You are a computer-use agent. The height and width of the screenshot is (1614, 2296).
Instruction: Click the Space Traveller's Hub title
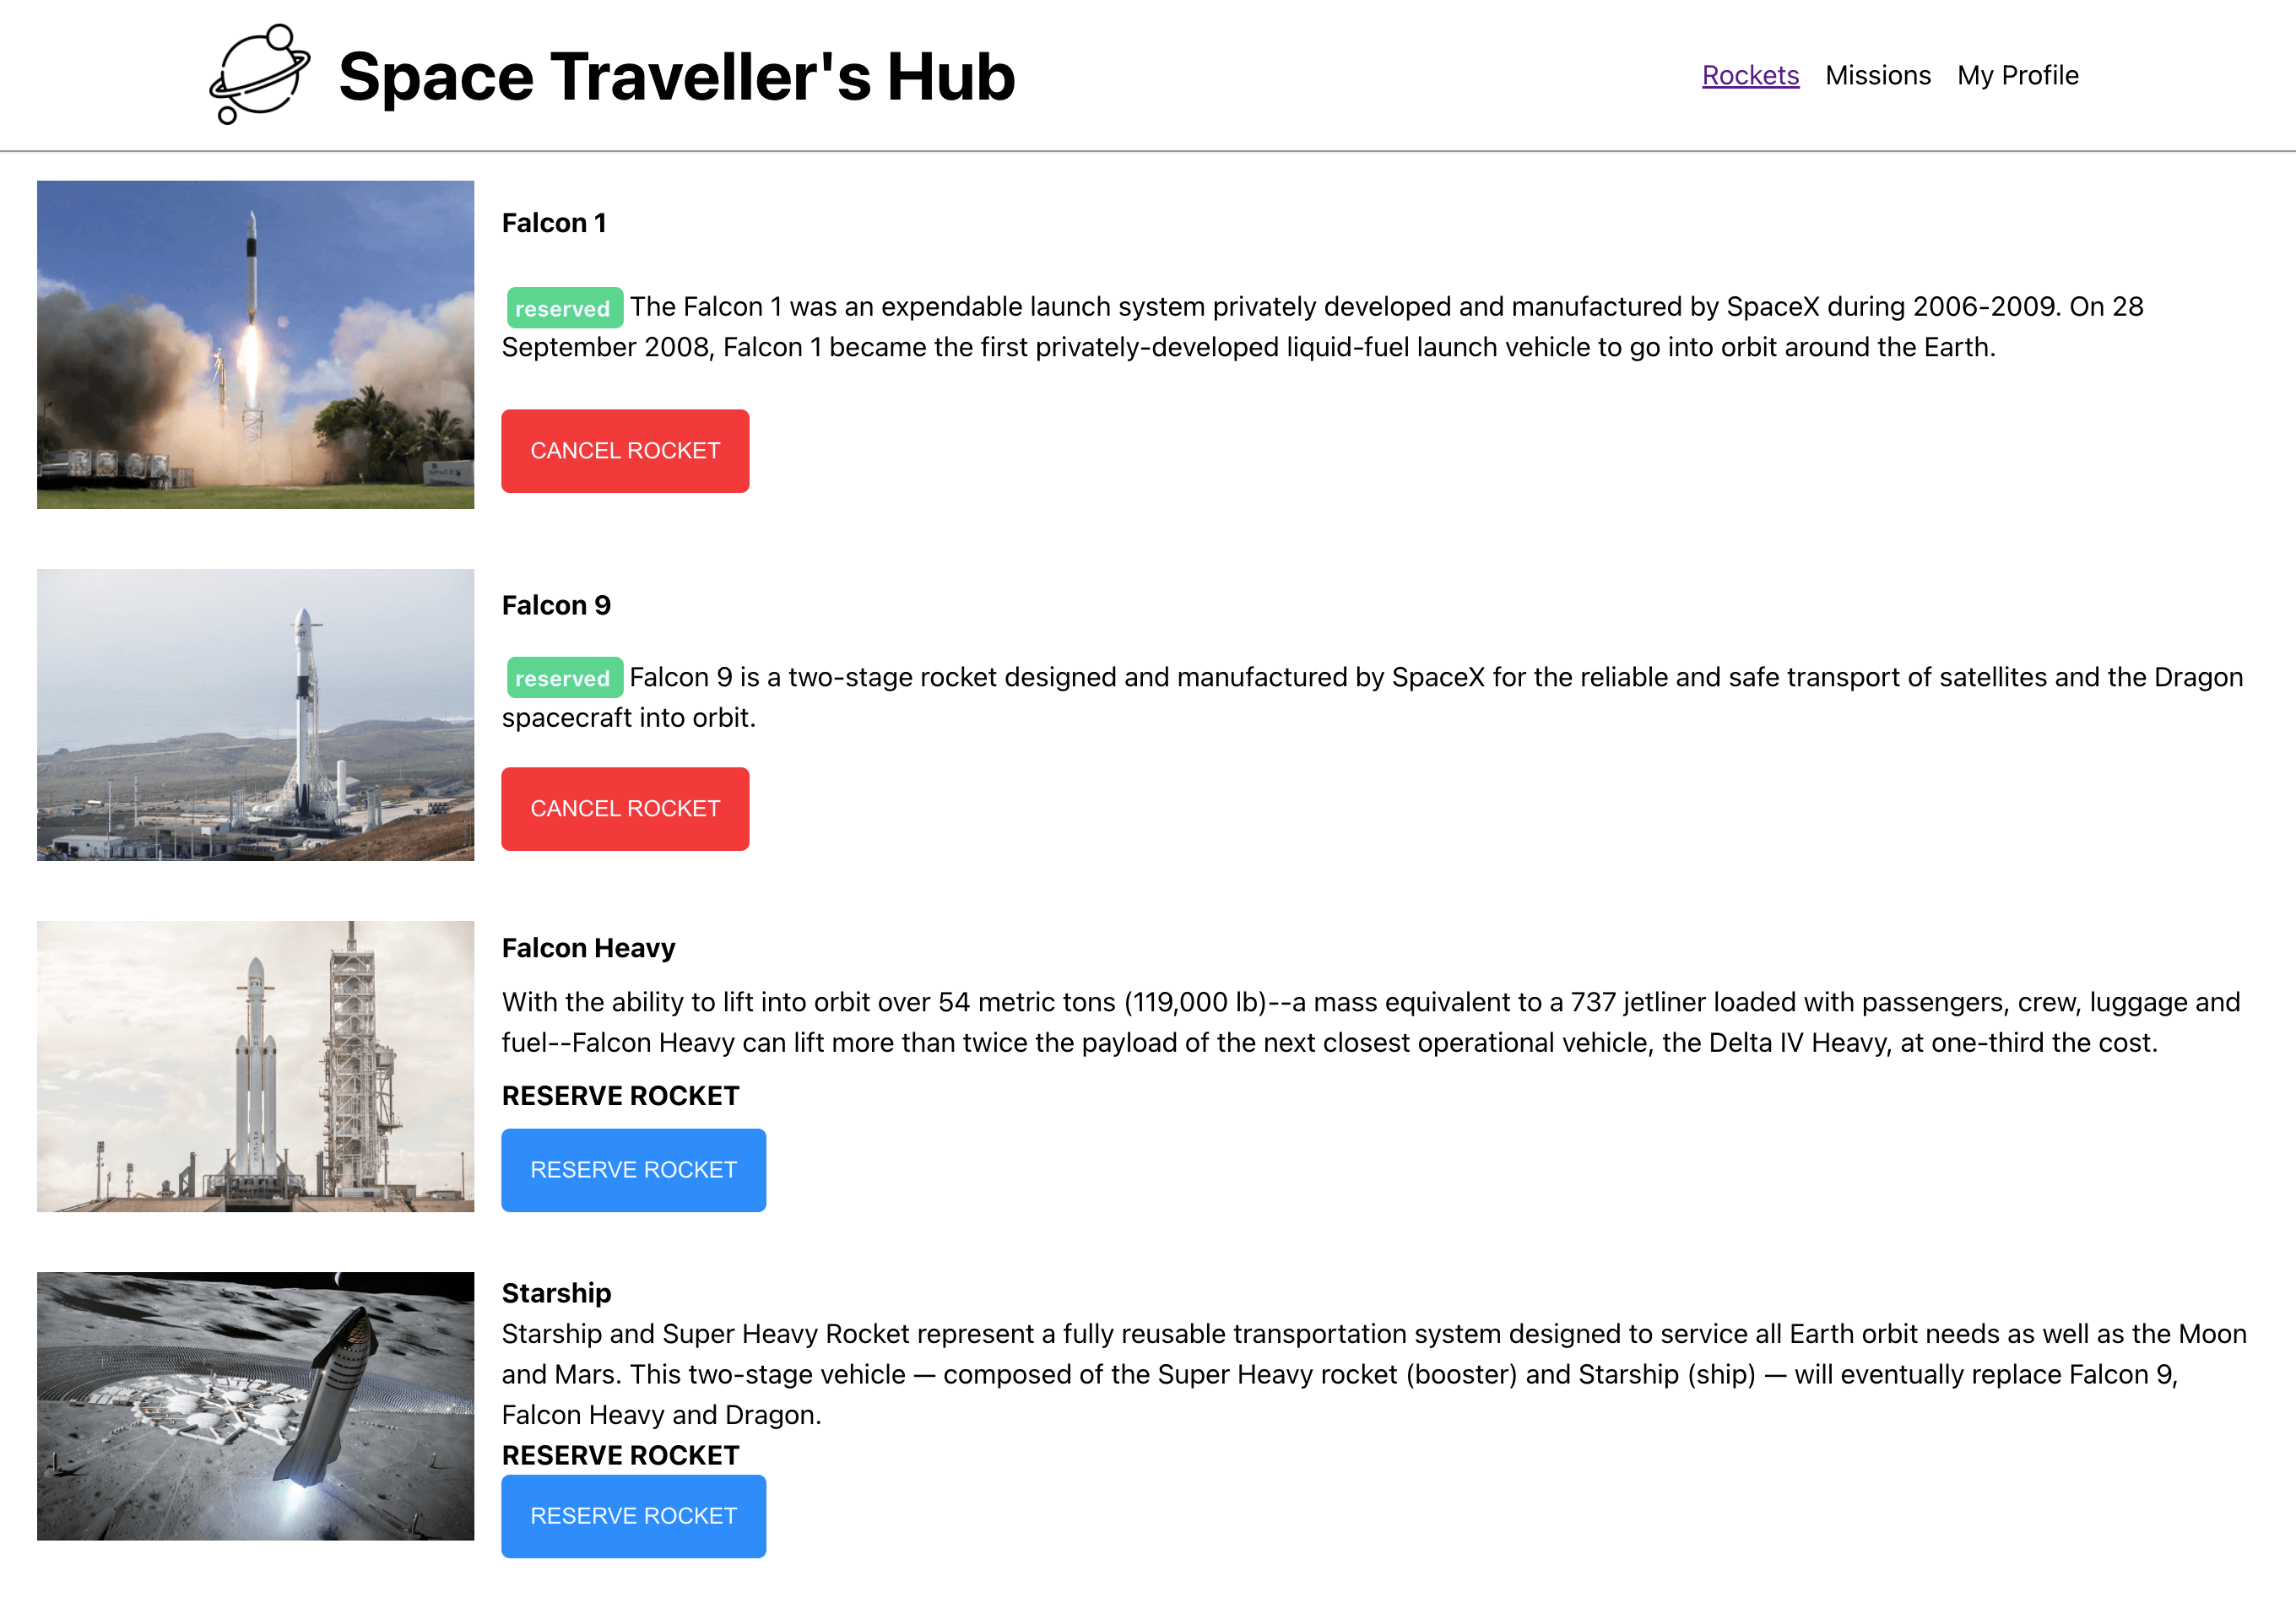point(676,76)
